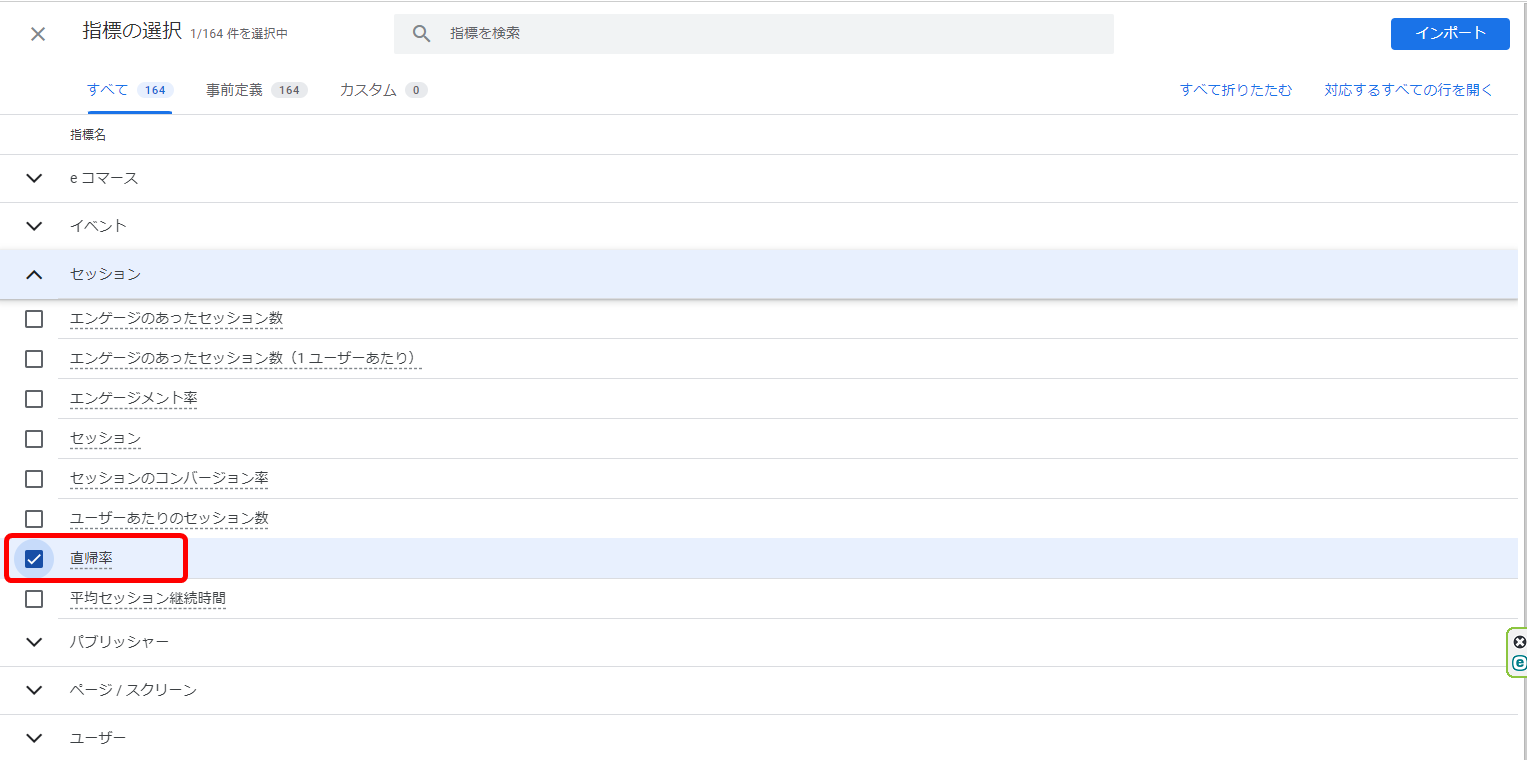The image size is (1527, 760).
Task: Click the インポート button
Action: tap(1450, 33)
